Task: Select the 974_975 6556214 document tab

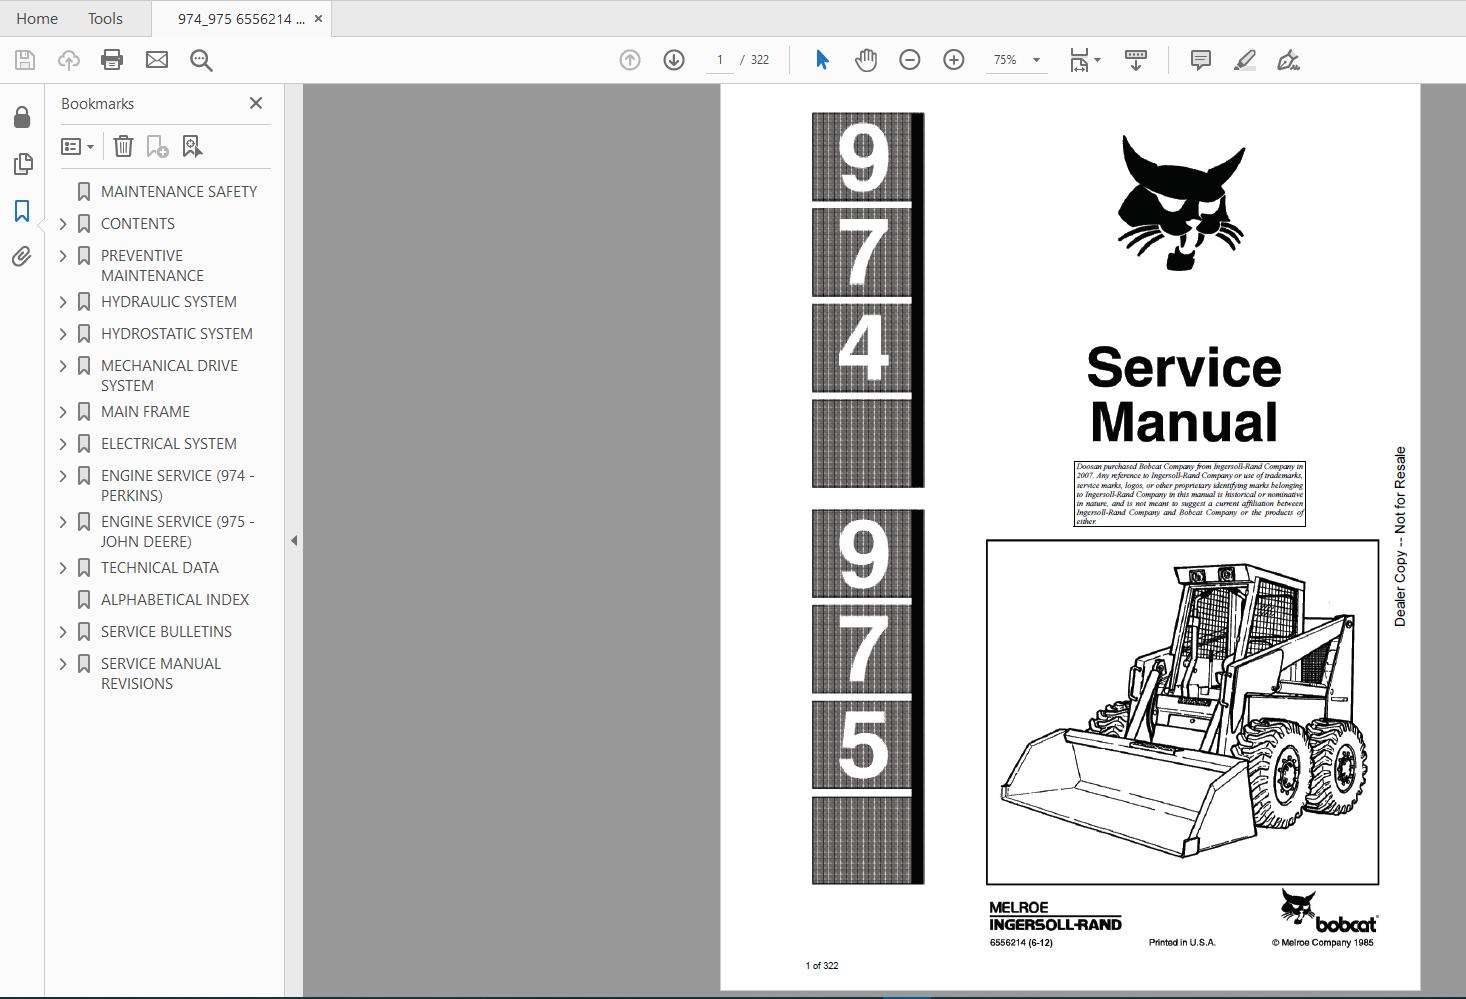Action: click(241, 18)
